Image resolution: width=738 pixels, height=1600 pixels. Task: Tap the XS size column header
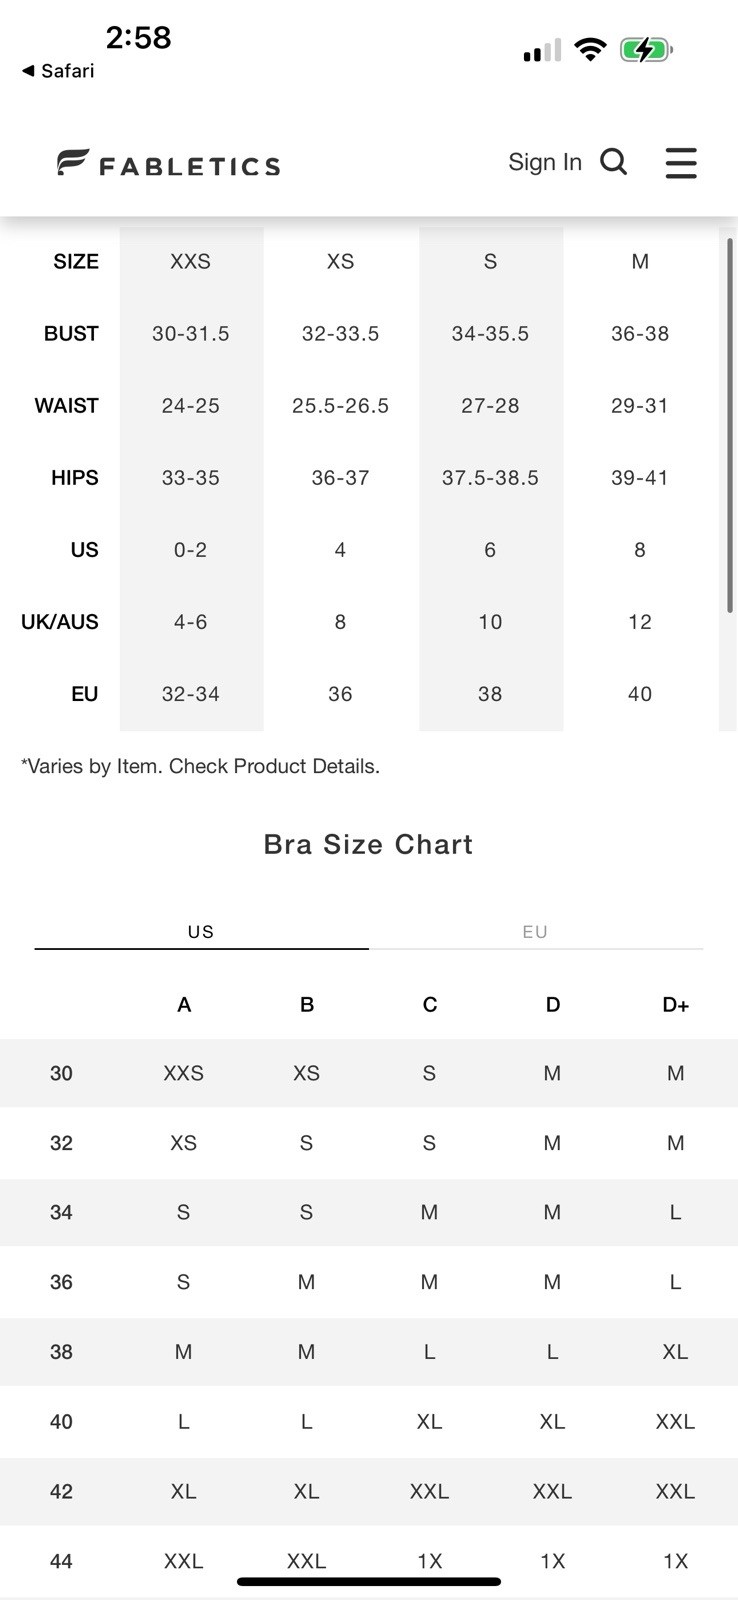(340, 262)
